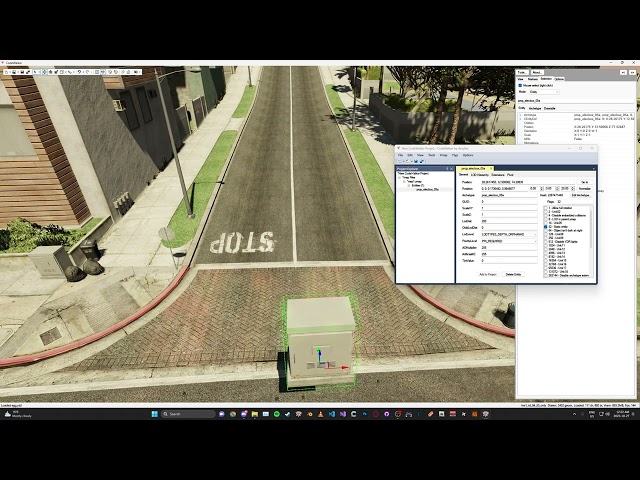The width and height of the screenshot is (640, 480).
Task: Open the LodLevel dropdown
Action: point(509,234)
